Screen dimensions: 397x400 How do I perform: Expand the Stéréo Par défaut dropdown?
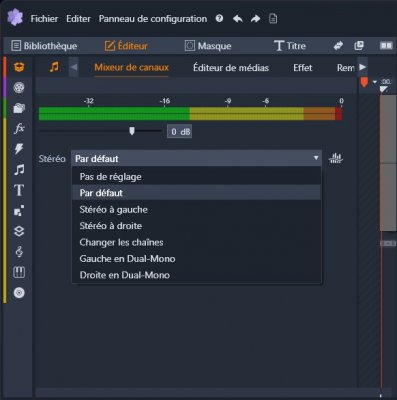tap(196, 158)
